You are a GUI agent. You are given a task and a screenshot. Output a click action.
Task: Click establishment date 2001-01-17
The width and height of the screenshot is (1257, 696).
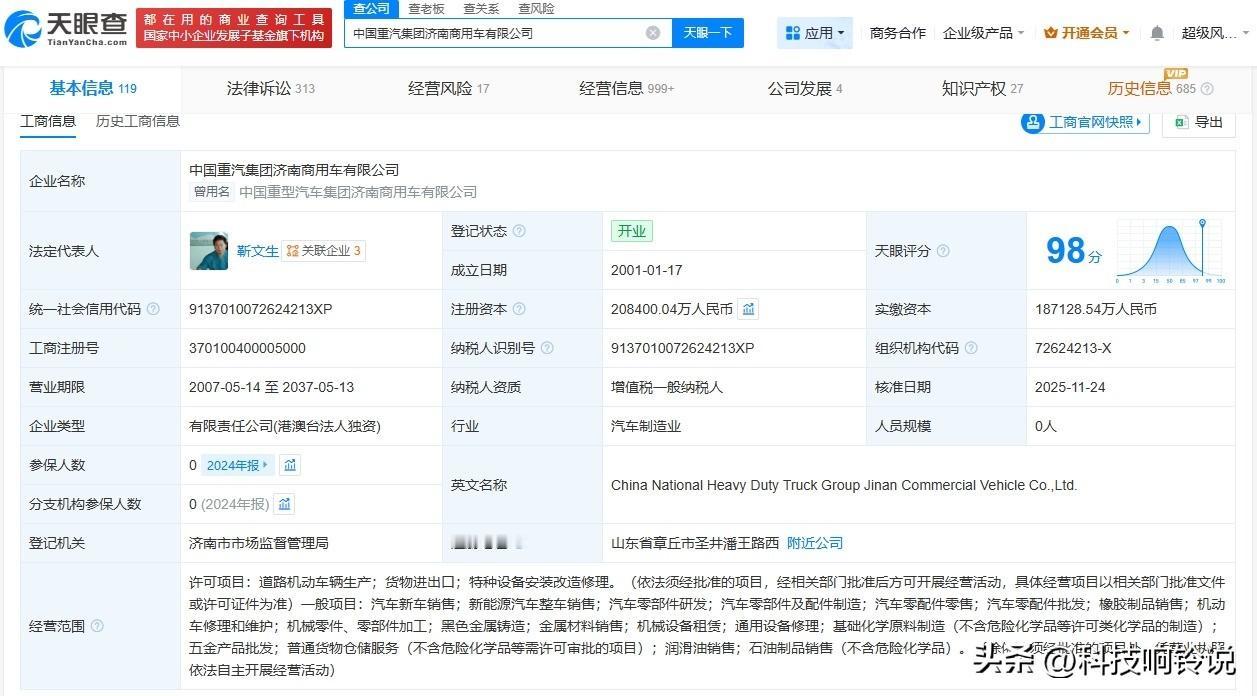tap(645, 270)
